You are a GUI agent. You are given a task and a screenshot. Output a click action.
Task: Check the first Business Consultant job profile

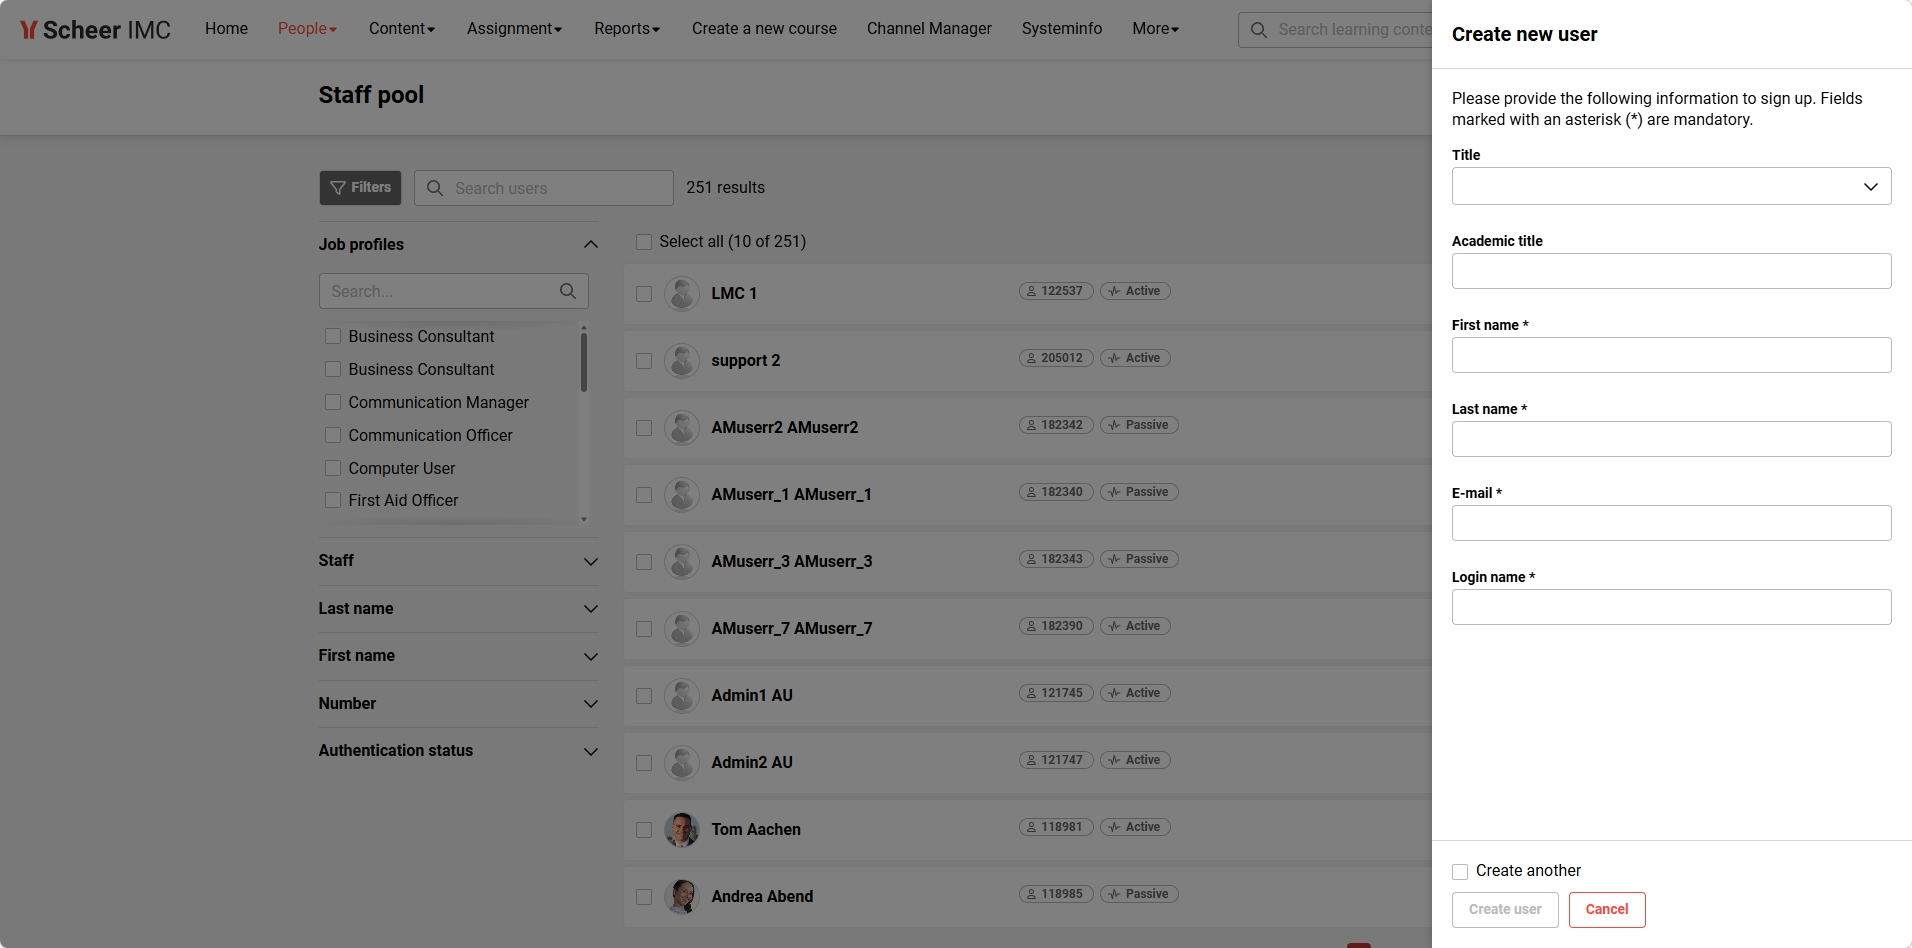point(333,336)
